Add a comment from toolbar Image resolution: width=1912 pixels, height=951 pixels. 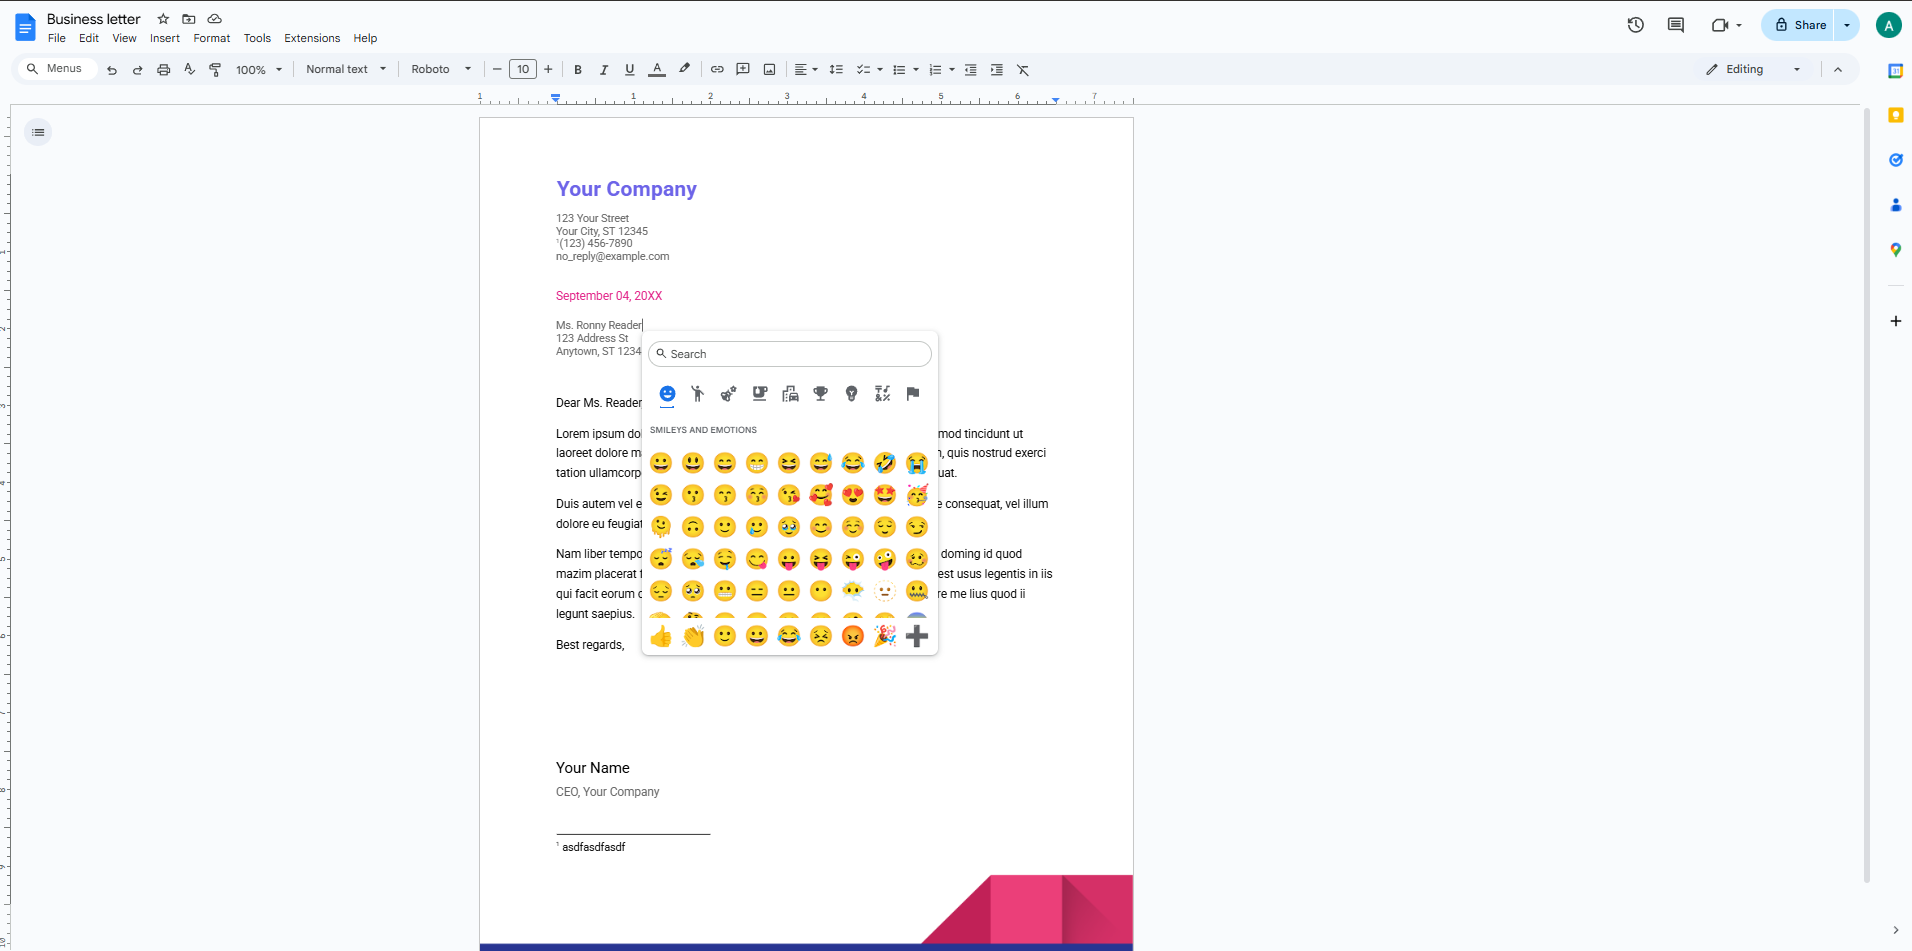pyautogui.click(x=743, y=69)
